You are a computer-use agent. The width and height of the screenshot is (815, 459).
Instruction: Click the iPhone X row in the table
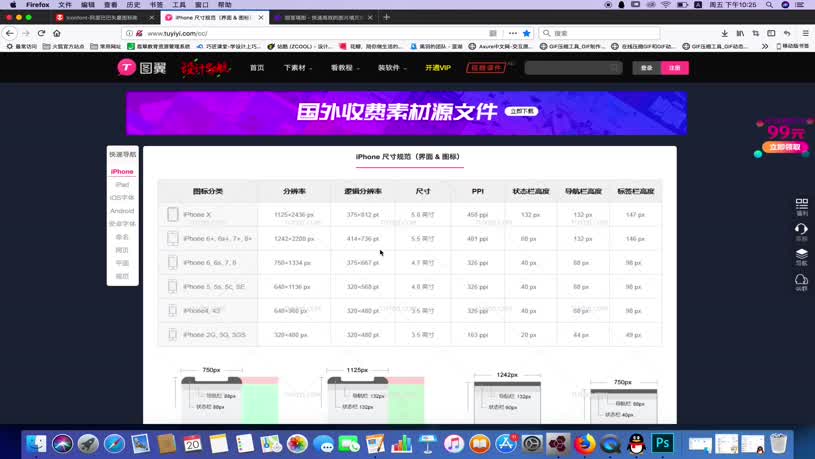(410, 214)
